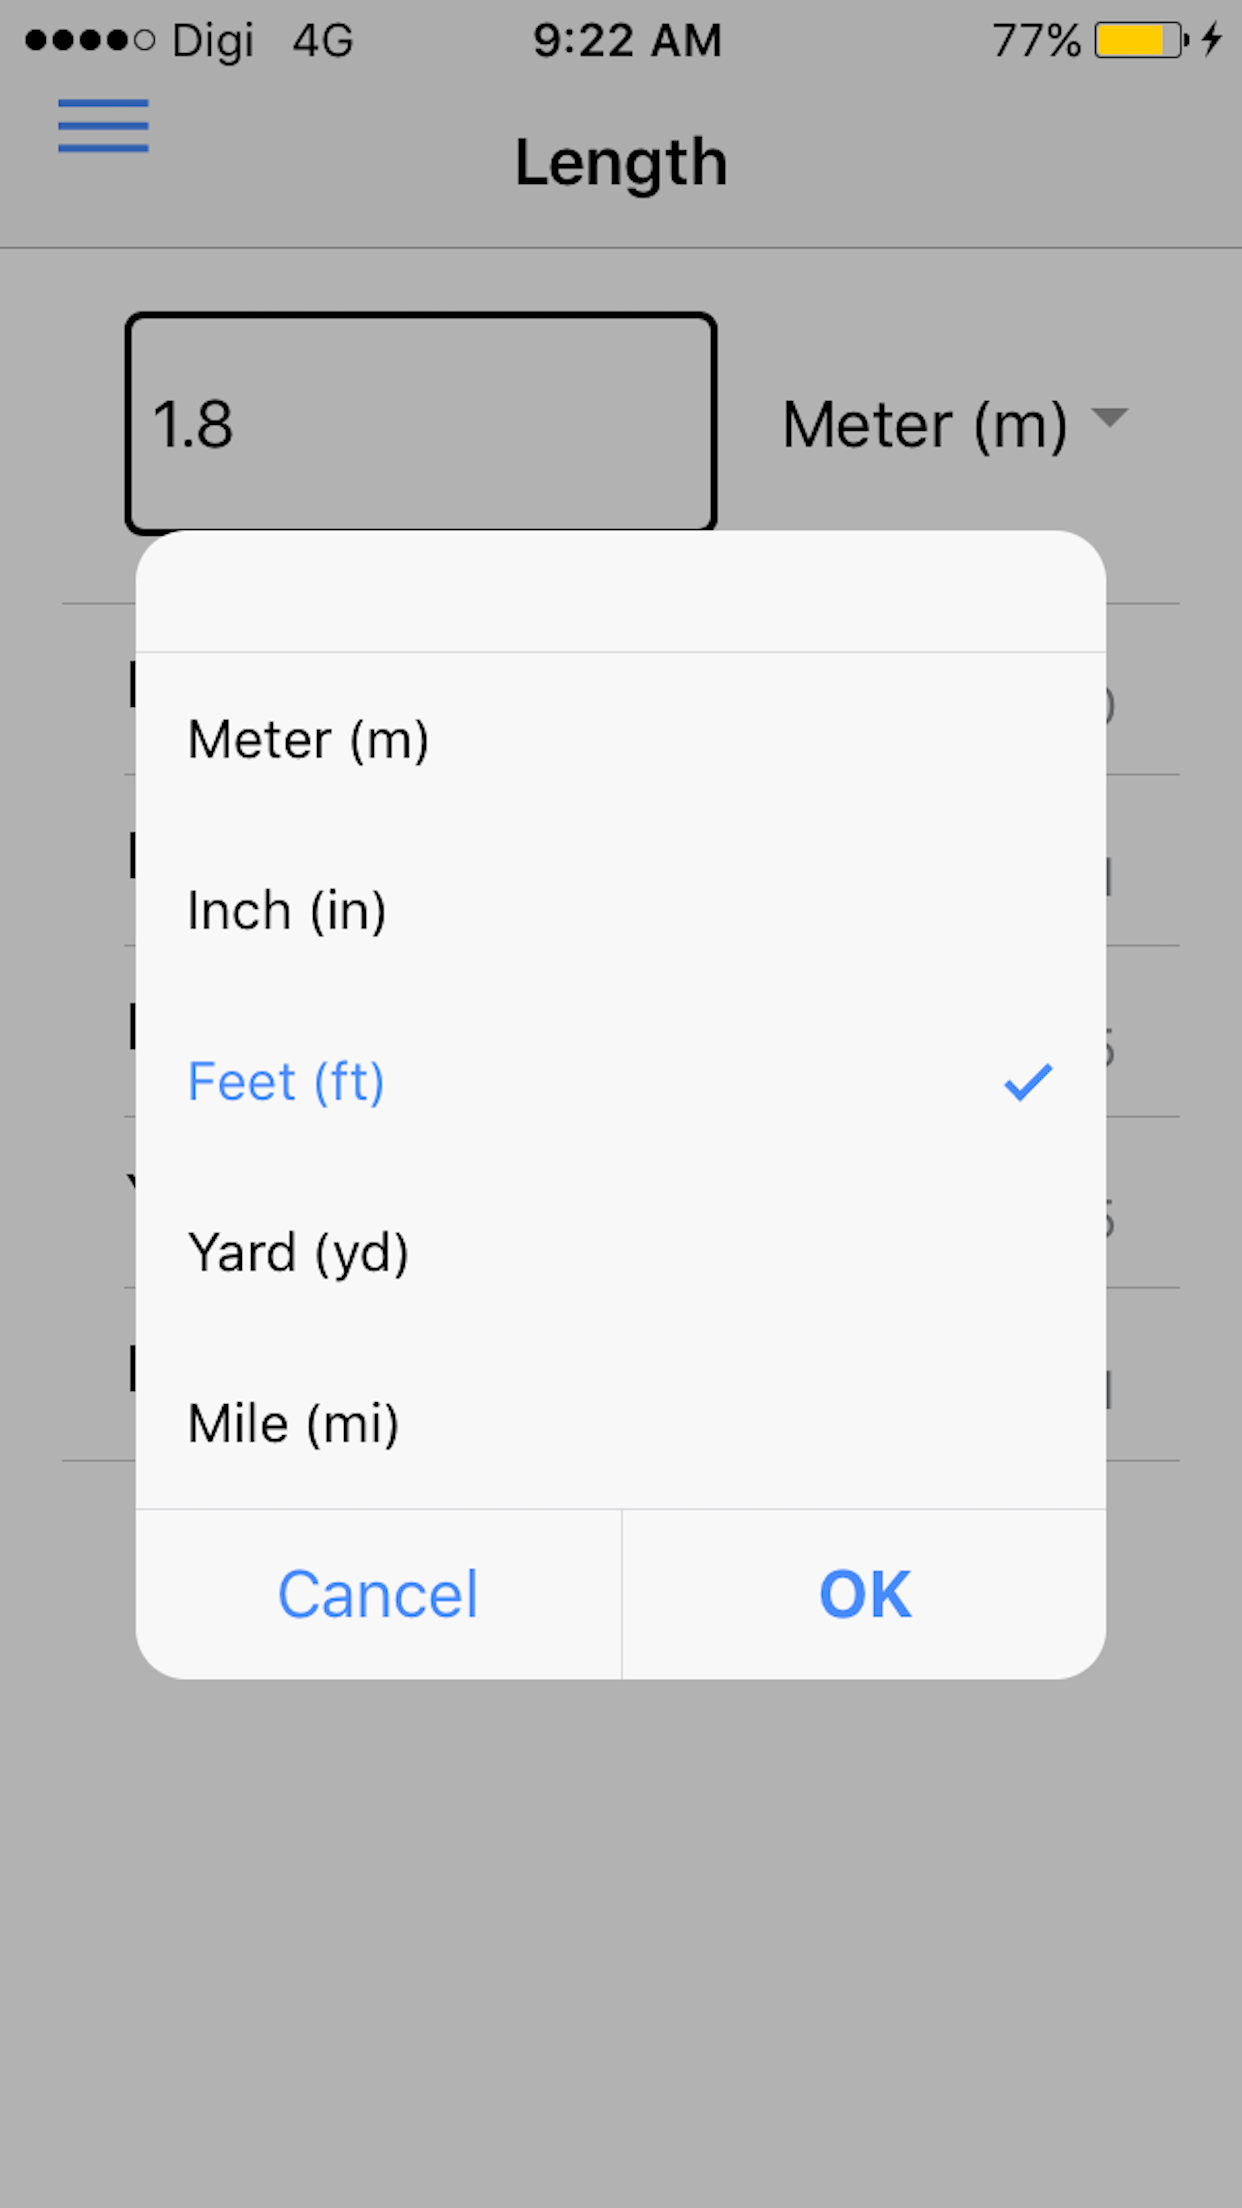Tap the 4G network indicator
Viewport: 1242px width, 2208px height.
pyautogui.click(x=323, y=41)
